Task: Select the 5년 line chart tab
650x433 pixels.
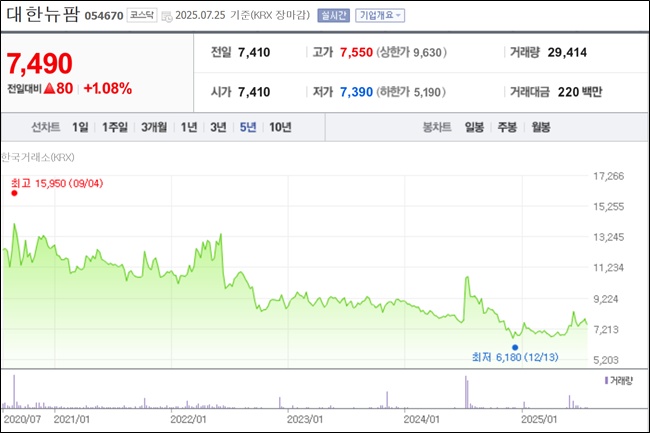Action: (248, 127)
